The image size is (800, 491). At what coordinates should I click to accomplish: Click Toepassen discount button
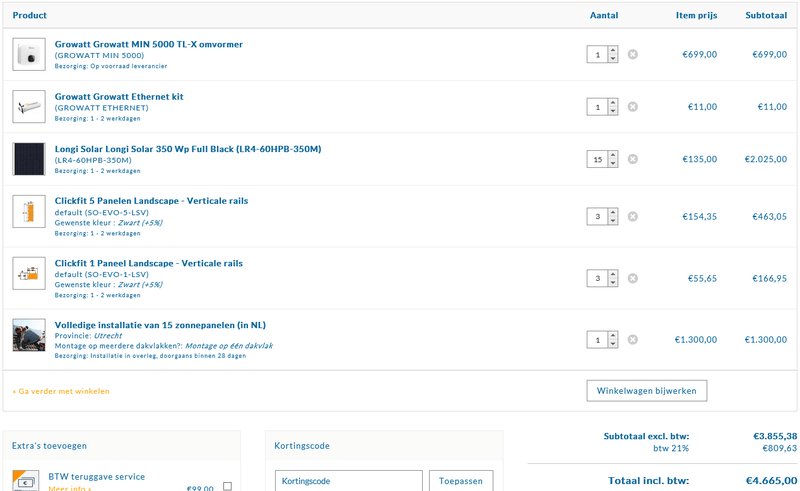pyautogui.click(x=461, y=481)
